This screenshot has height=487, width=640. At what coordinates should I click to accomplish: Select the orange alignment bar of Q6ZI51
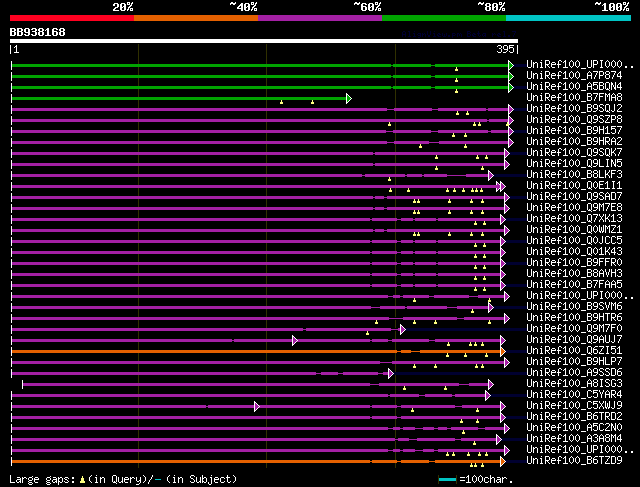(256, 351)
